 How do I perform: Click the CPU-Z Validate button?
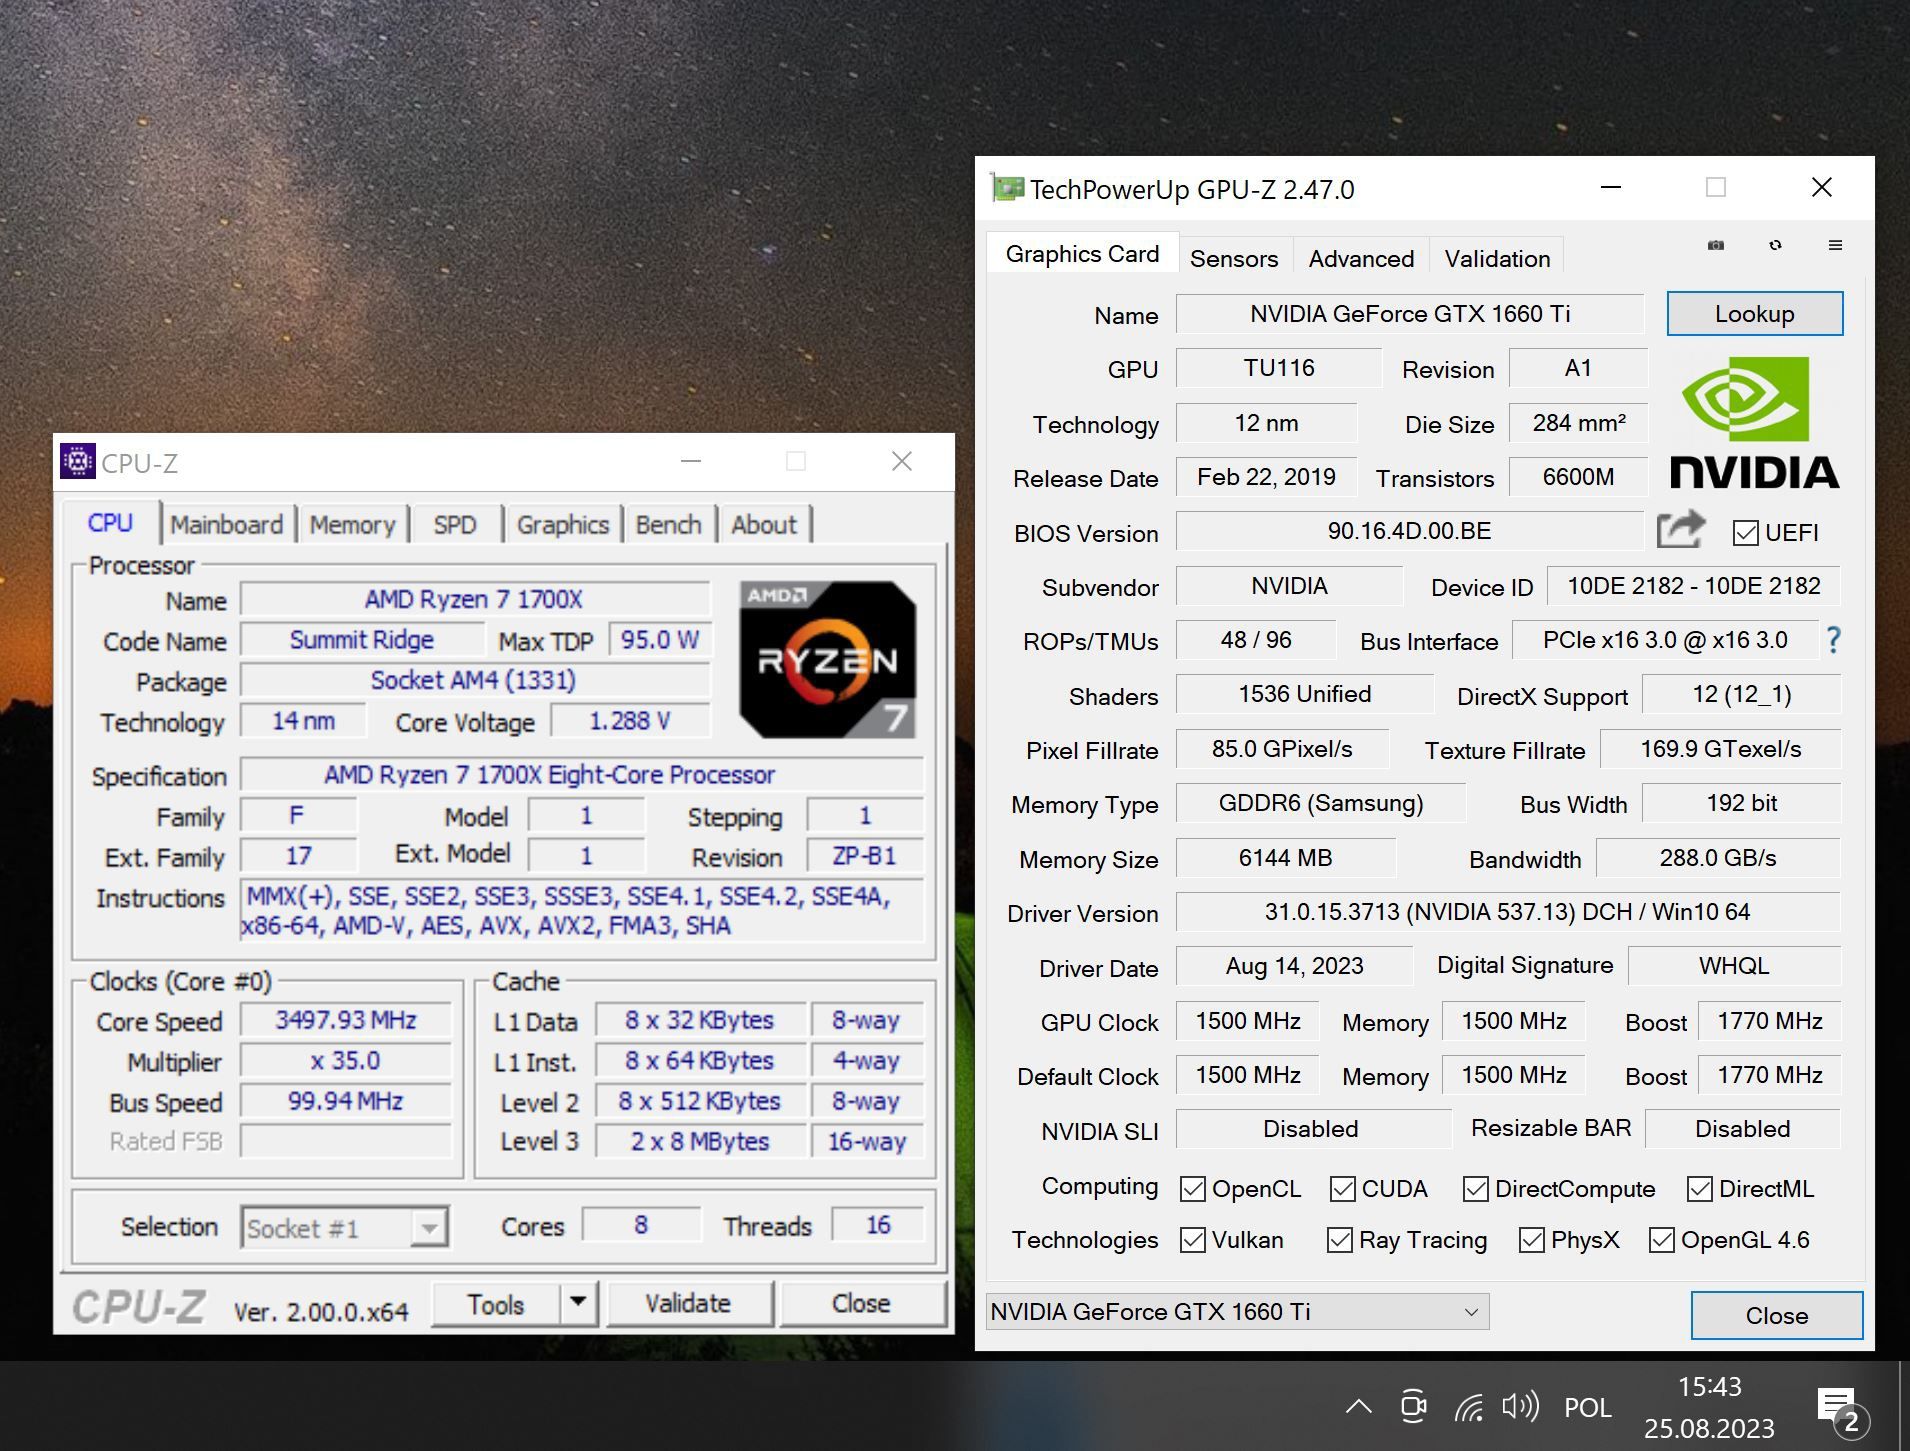click(688, 1303)
